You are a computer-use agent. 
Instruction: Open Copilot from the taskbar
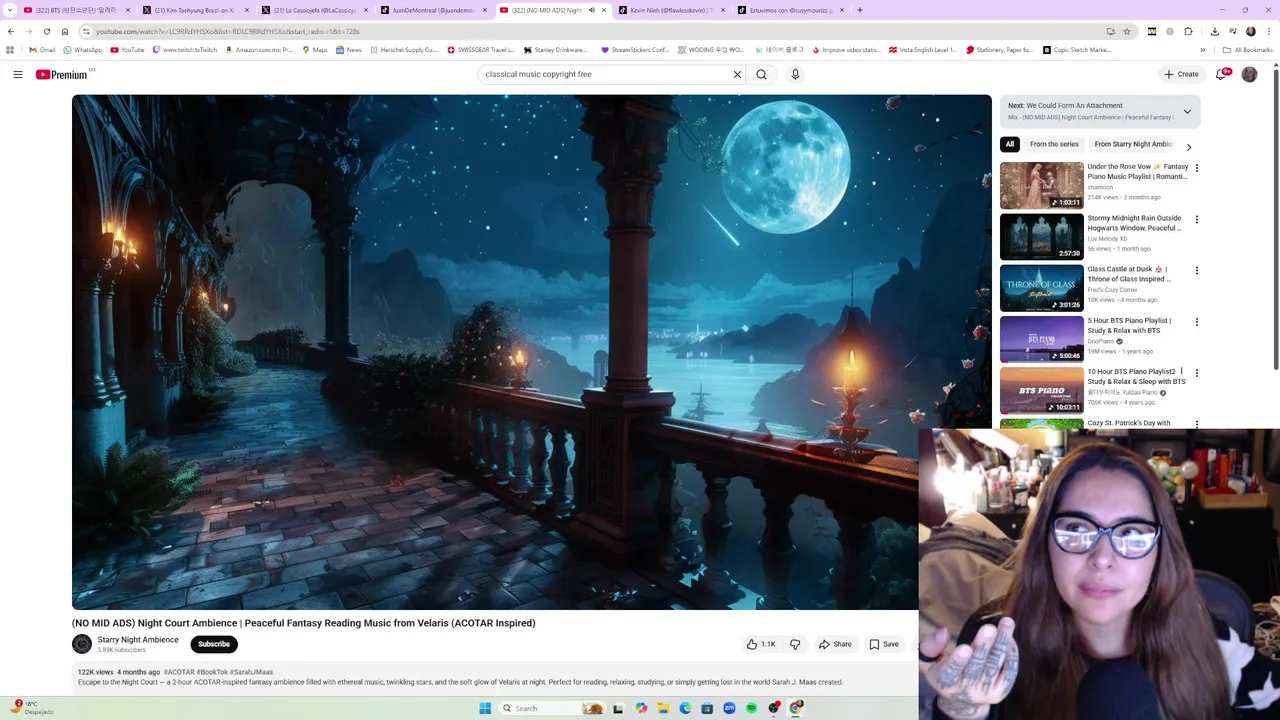tap(641, 708)
